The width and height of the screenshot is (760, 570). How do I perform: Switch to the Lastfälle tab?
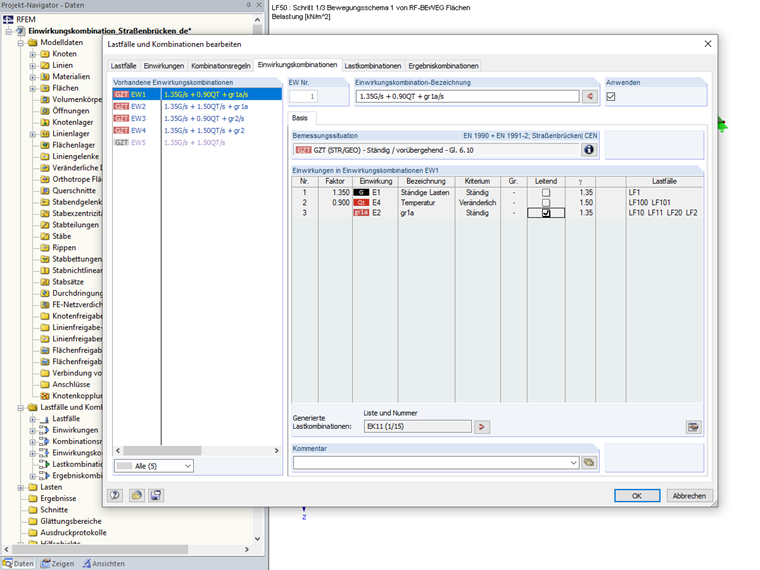(x=124, y=66)
